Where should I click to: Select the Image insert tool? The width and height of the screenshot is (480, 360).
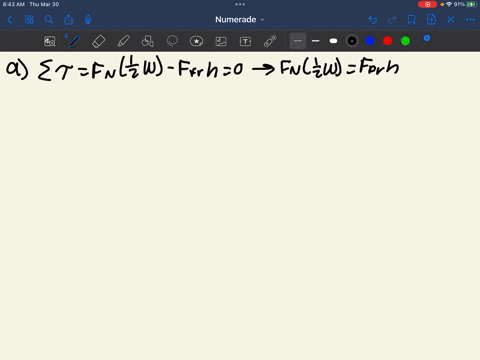pyautogui.click(x=221, y=41)
